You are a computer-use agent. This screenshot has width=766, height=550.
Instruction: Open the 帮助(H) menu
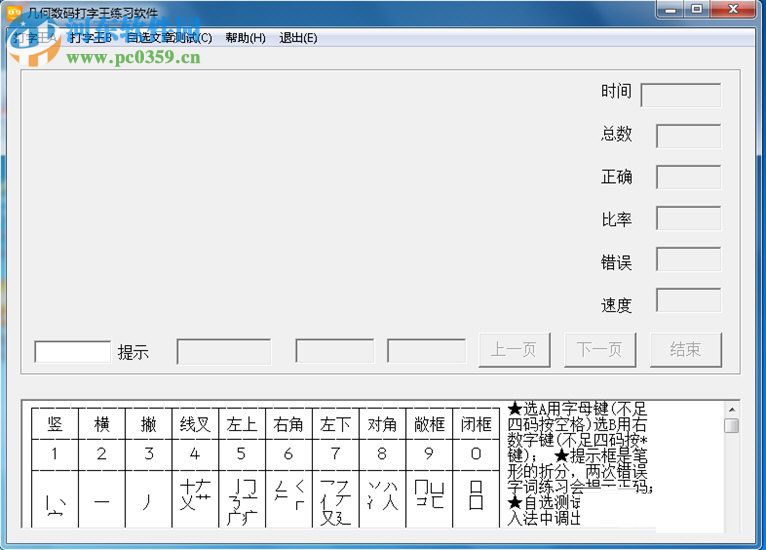(x=246, y=38)
